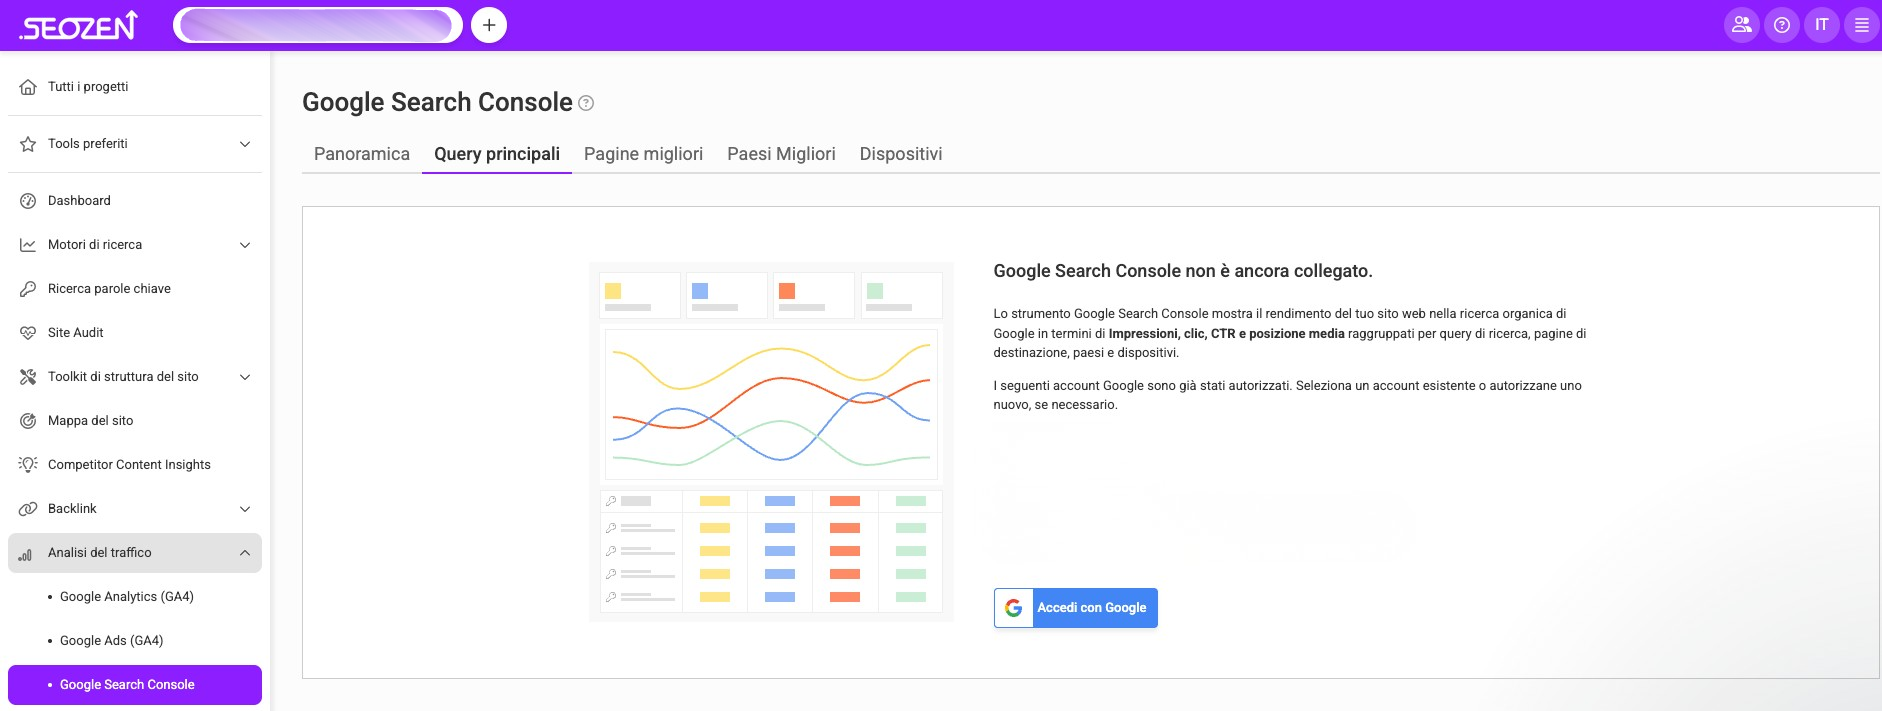Click the bar chart icon of Analisi del traffico
The image size is (1882, 711).
click(x=26, y=554)
